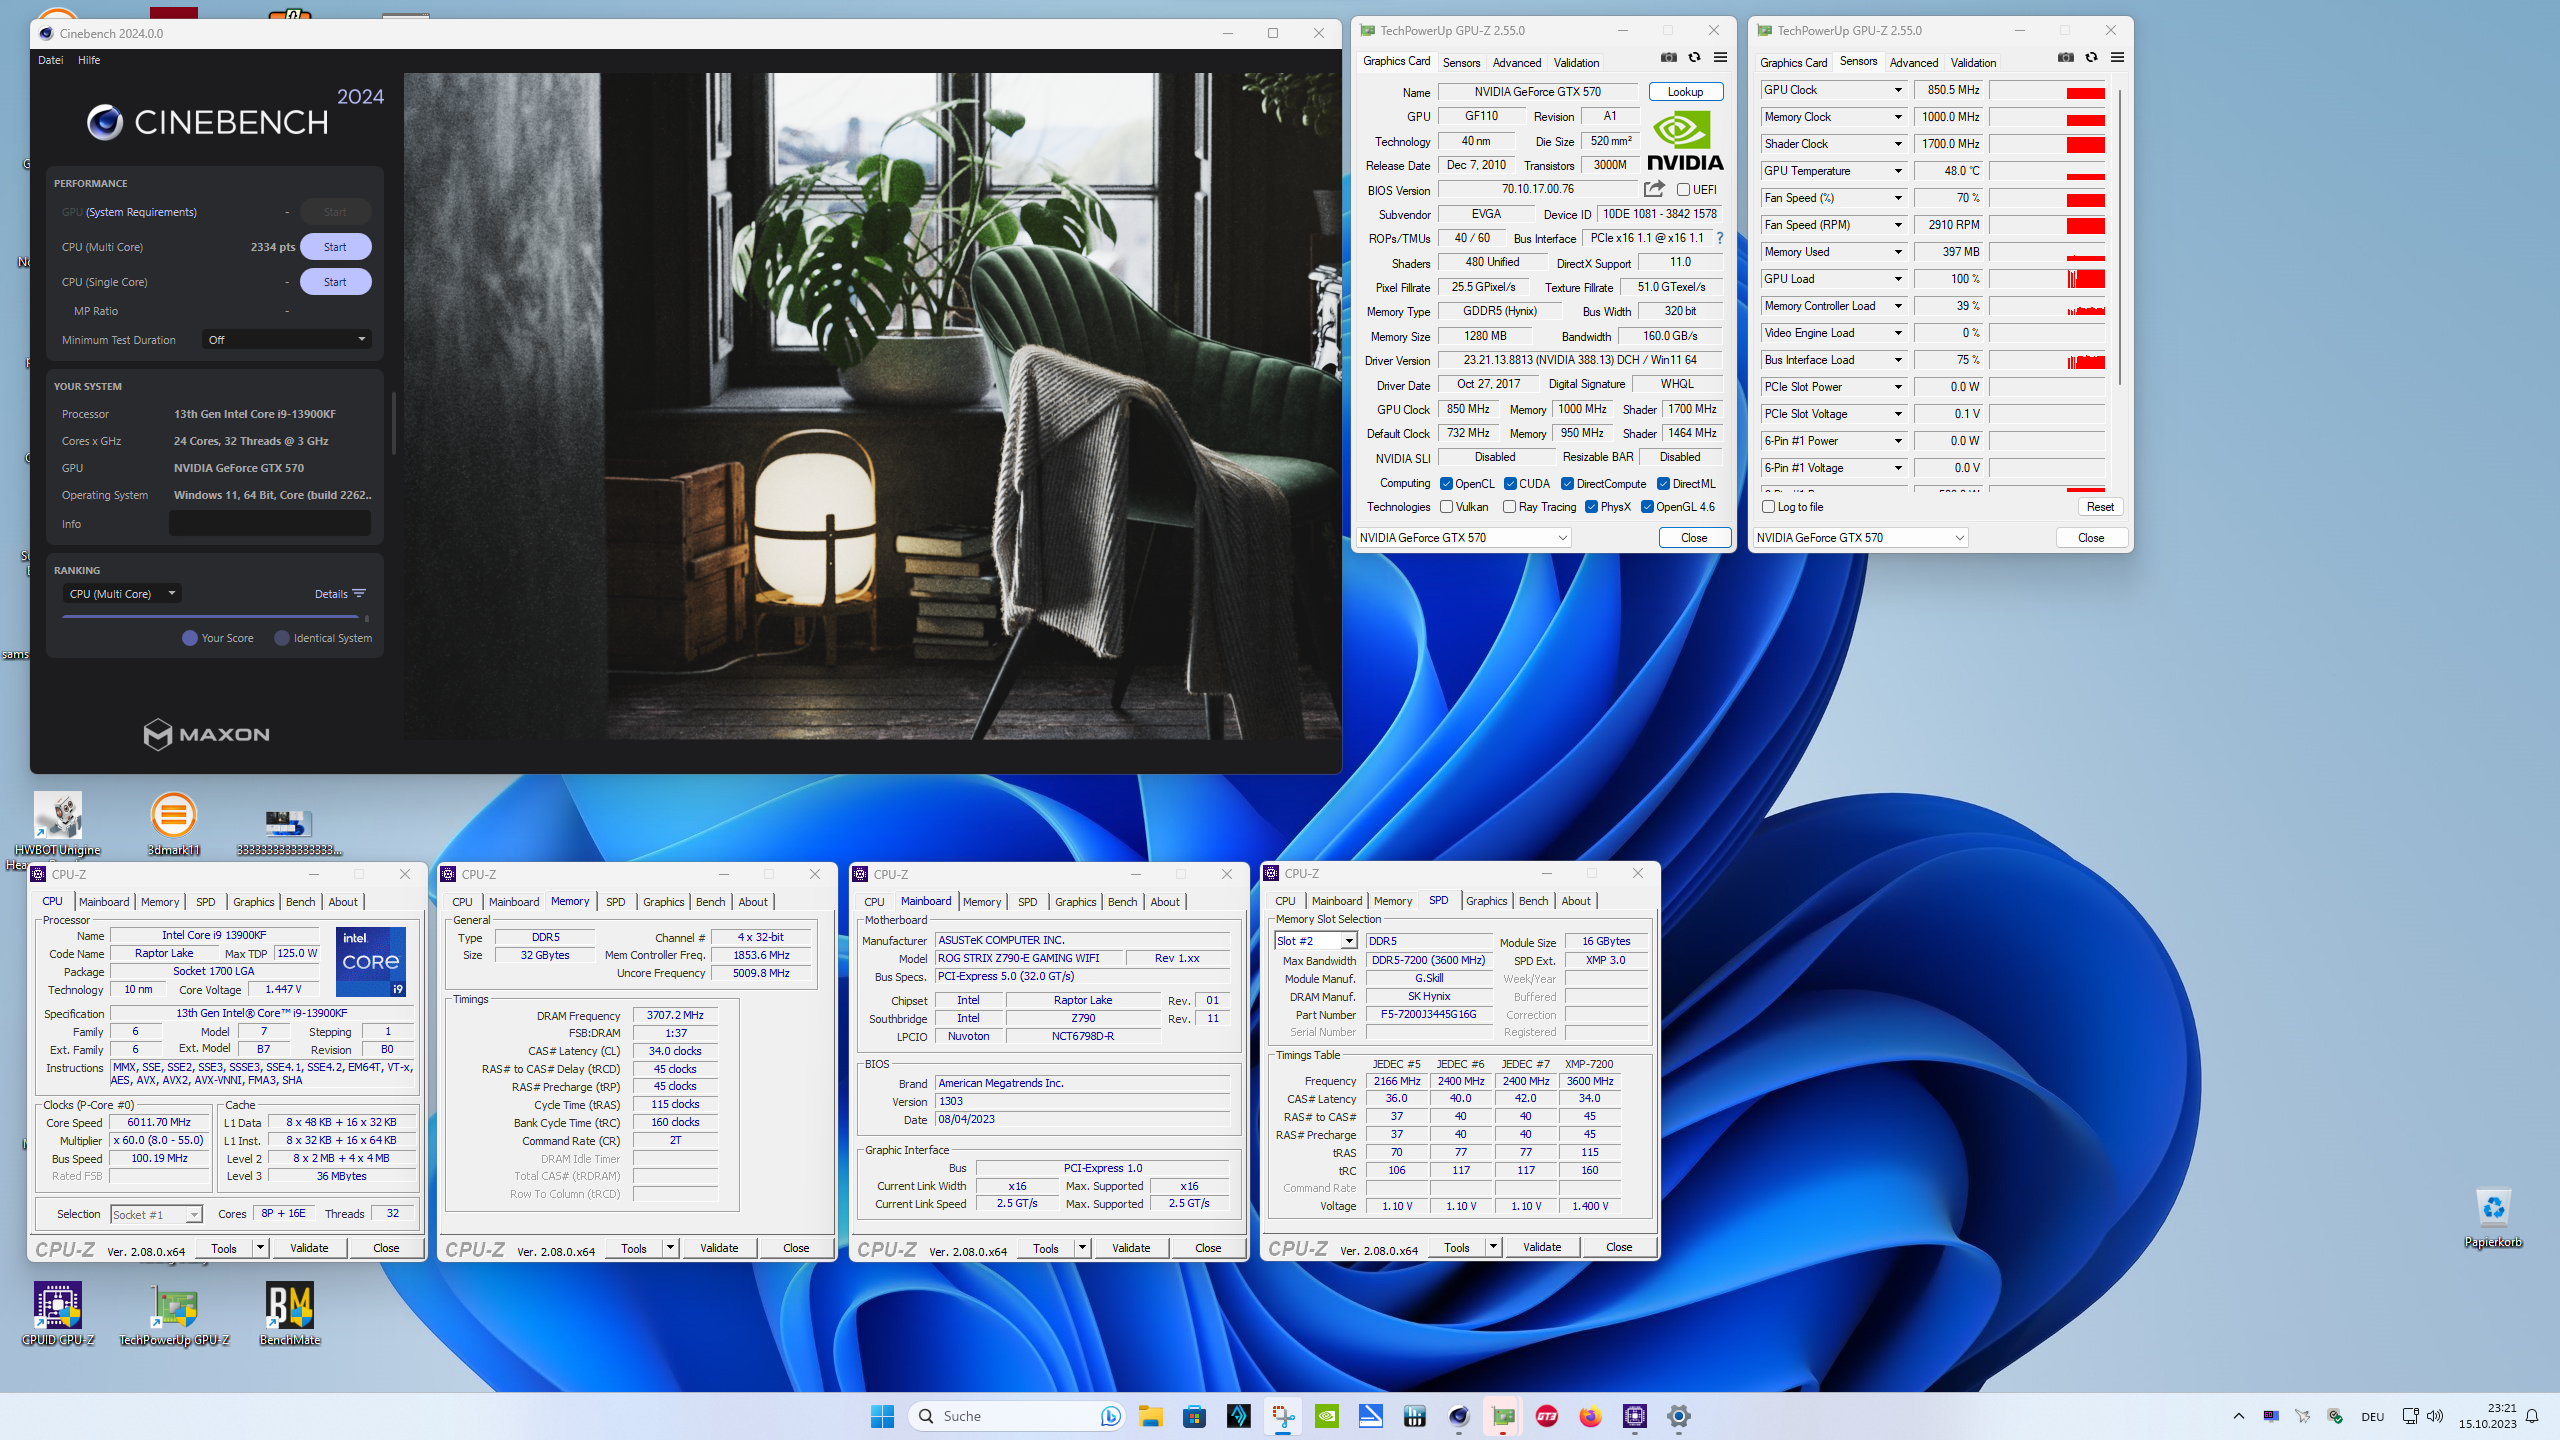Click the BIOS share/export icon in GPU-Z
This screenshot has height=1440, width=2560.
(x=1654, y=189)
